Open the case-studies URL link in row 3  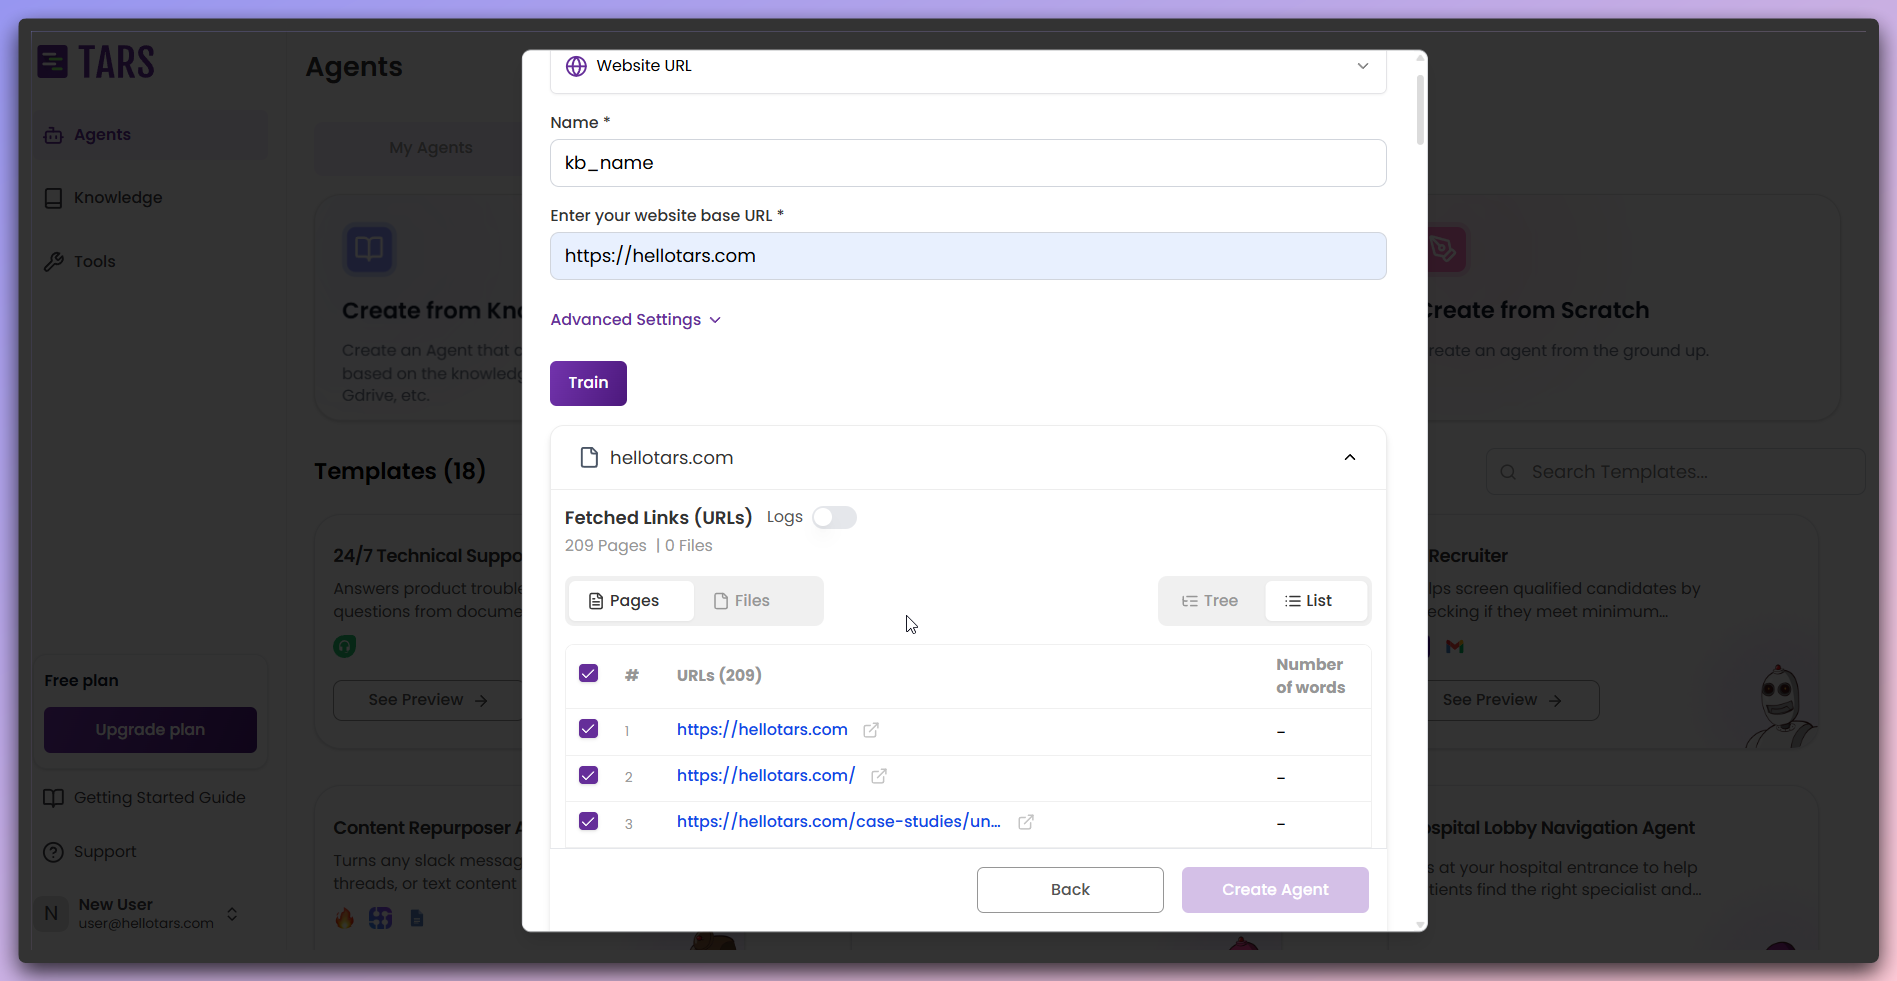[x=839, y=822]
